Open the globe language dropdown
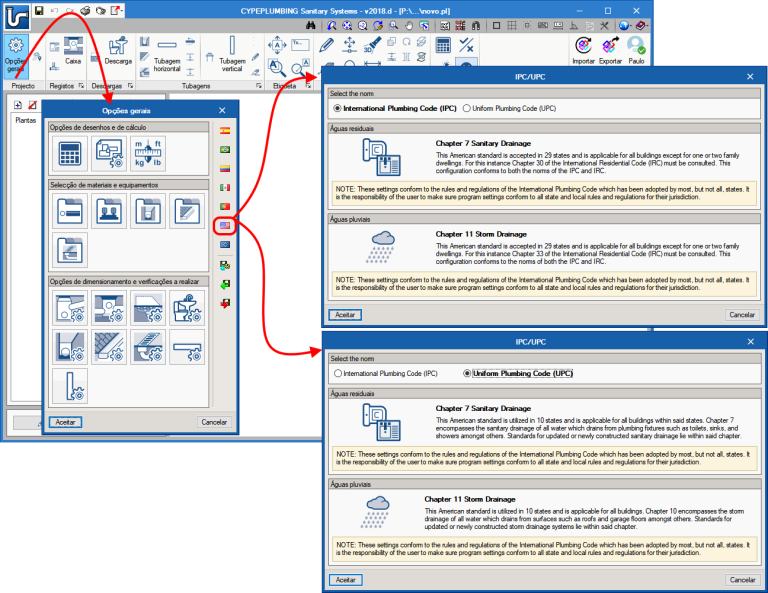The width and height of the screenshot is (768, 593). pos(625,25)
